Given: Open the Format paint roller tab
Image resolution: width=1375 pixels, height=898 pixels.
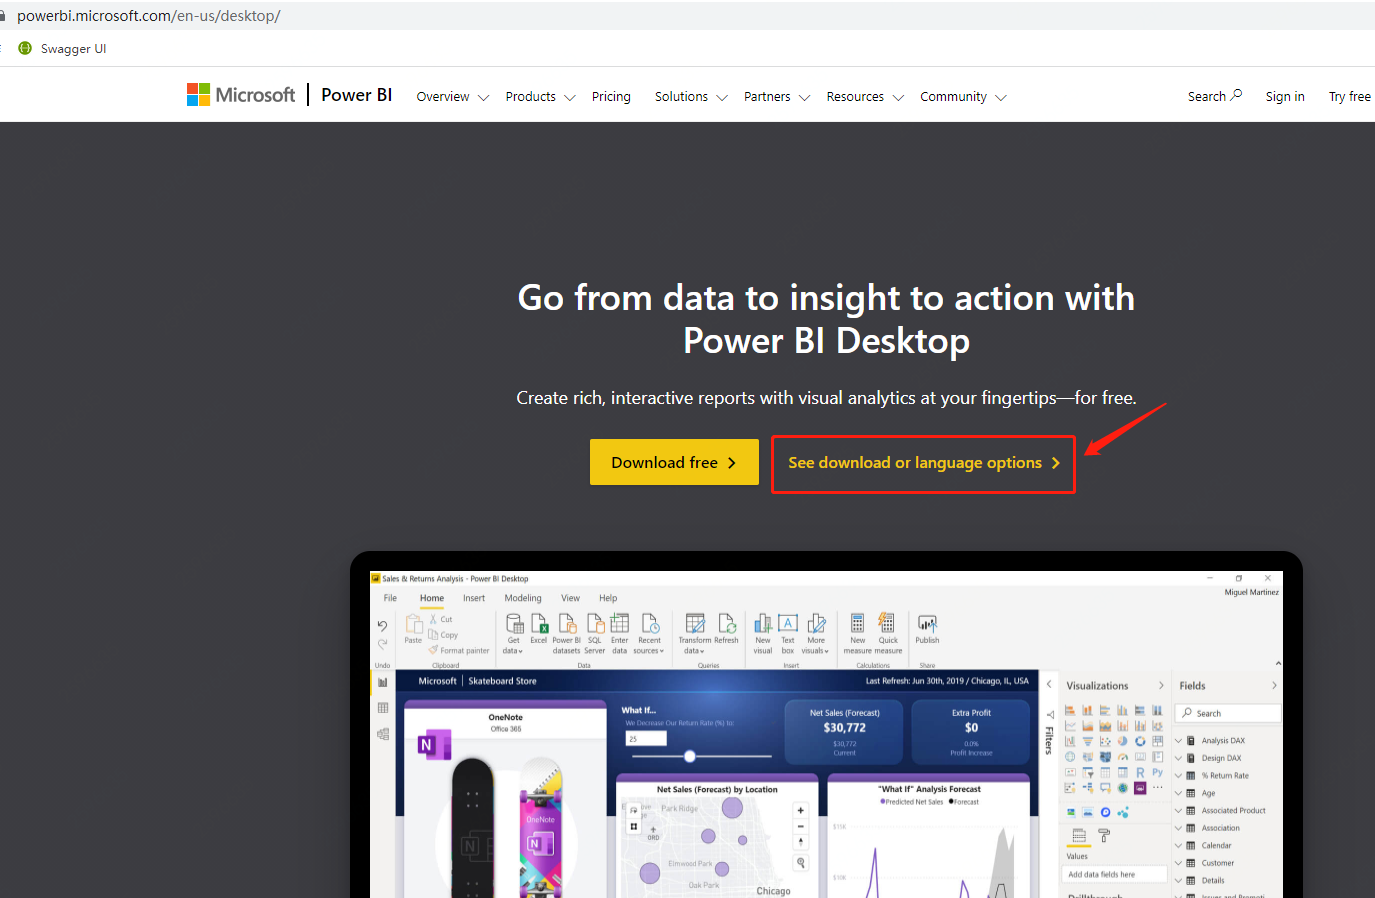Looking at the screenshot, I should [1104, 835].
